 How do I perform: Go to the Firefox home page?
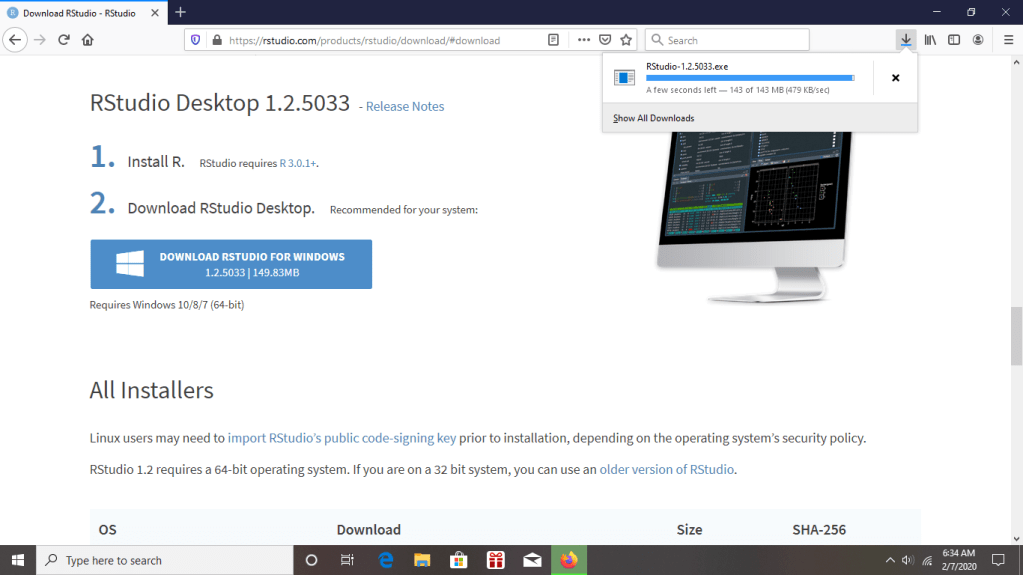88,40
